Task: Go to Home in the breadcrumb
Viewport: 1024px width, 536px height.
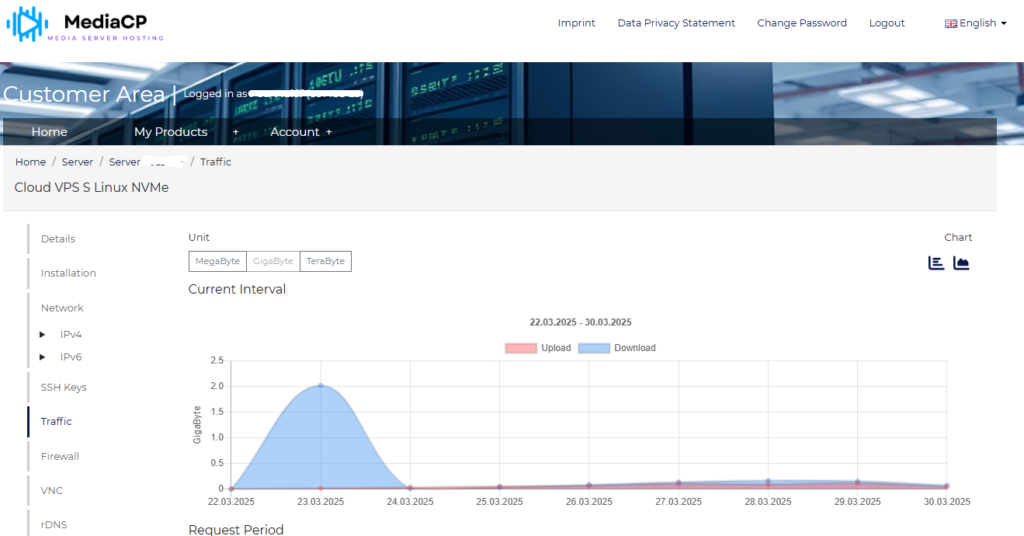Action: pos(31,162)
